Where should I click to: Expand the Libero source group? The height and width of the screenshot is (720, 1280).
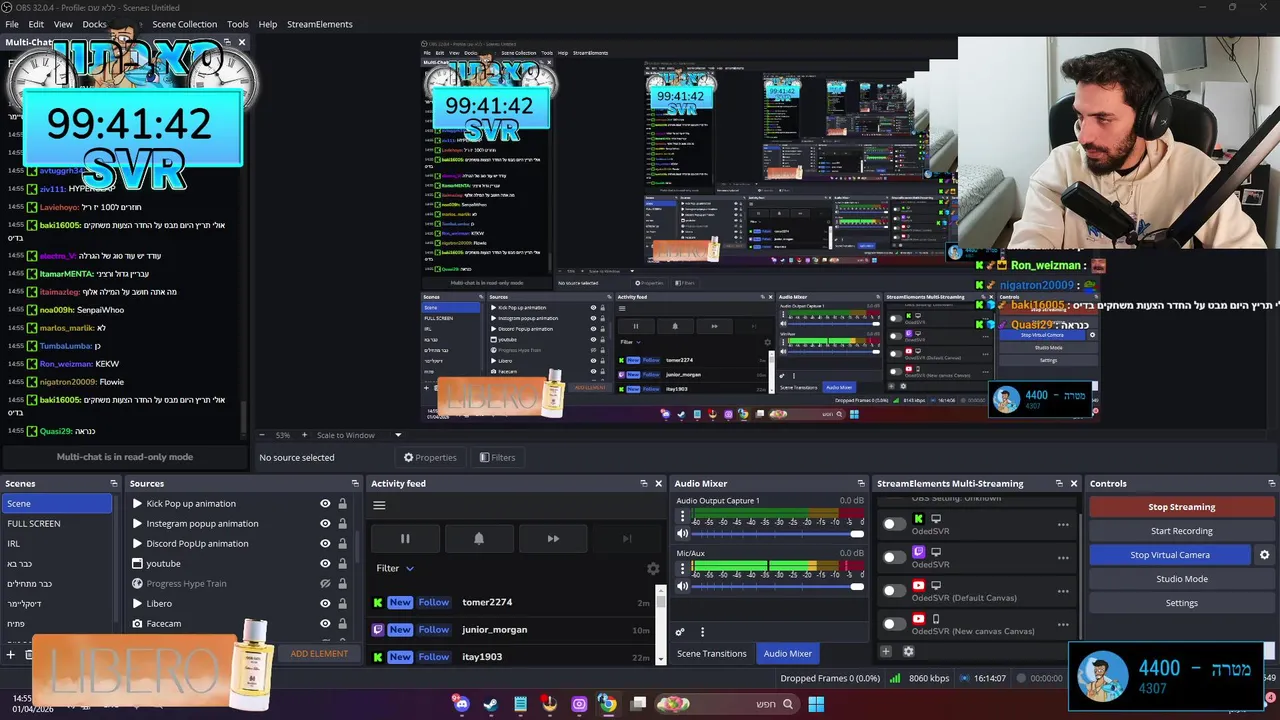pos(137,604)
